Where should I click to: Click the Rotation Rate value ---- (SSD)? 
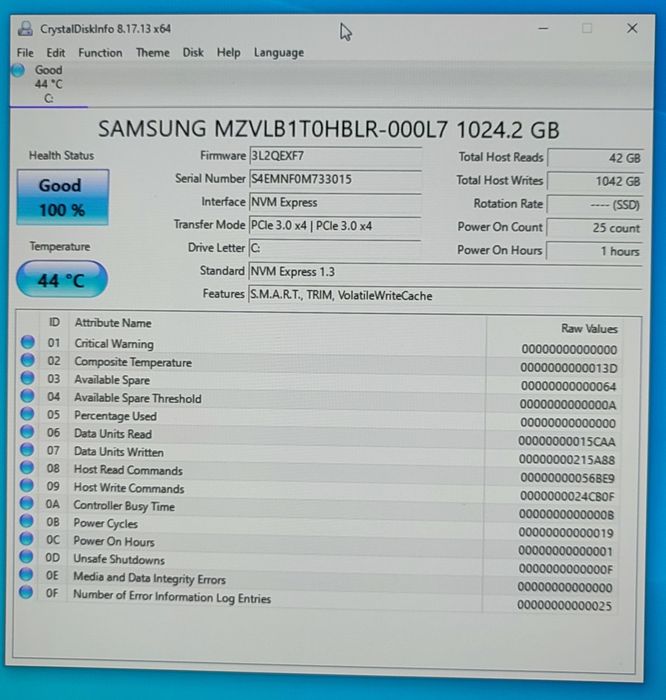[595, 205]
